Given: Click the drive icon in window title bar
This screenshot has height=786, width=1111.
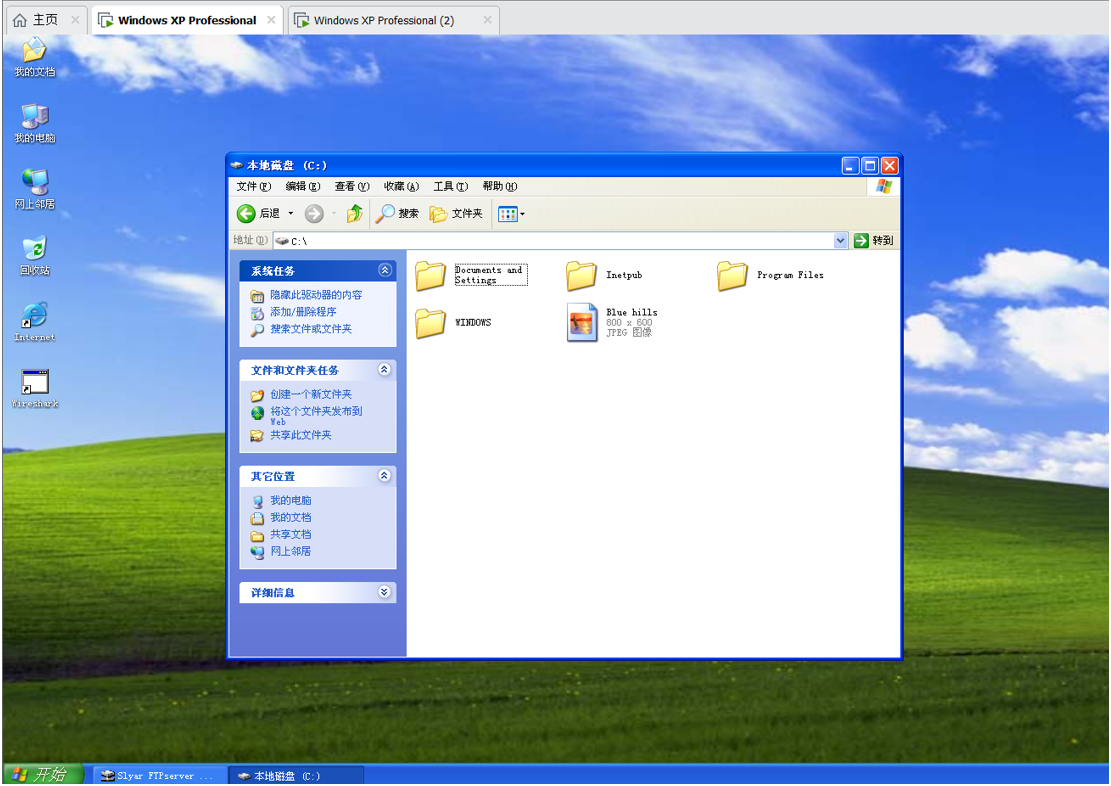Looking at the screenshot, I should [x=237, y=165].
